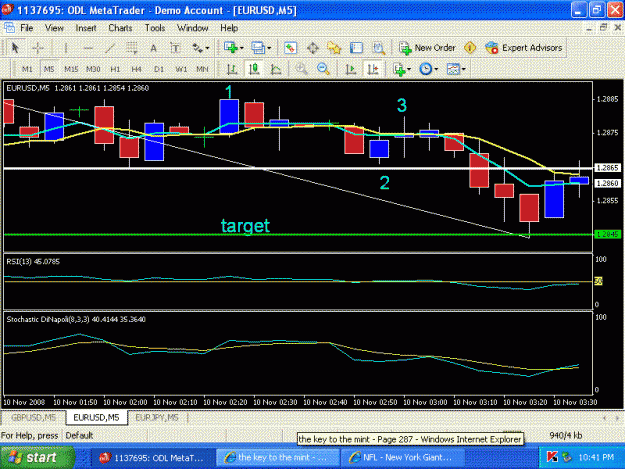
Task: Switch to D1 timeframe
Action: coord(159,69)
